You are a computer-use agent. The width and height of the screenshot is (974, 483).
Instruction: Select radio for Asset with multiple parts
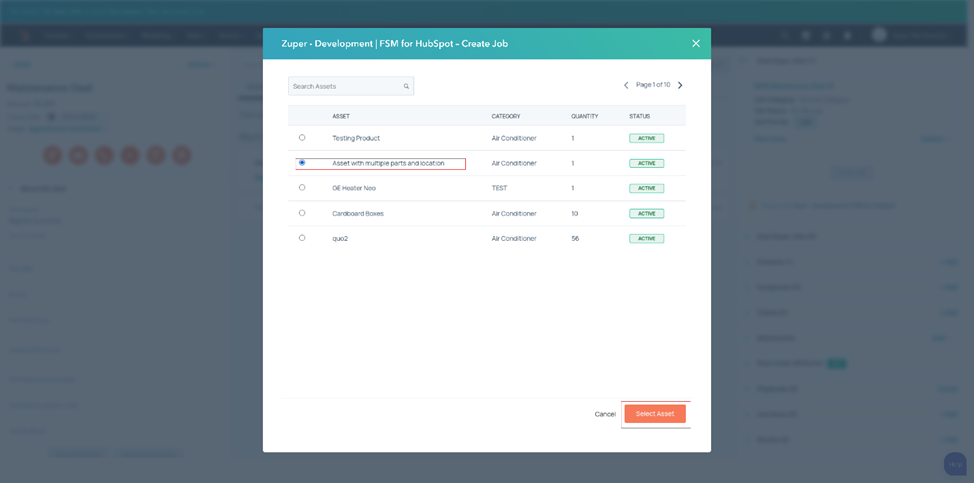pos(302,163)
